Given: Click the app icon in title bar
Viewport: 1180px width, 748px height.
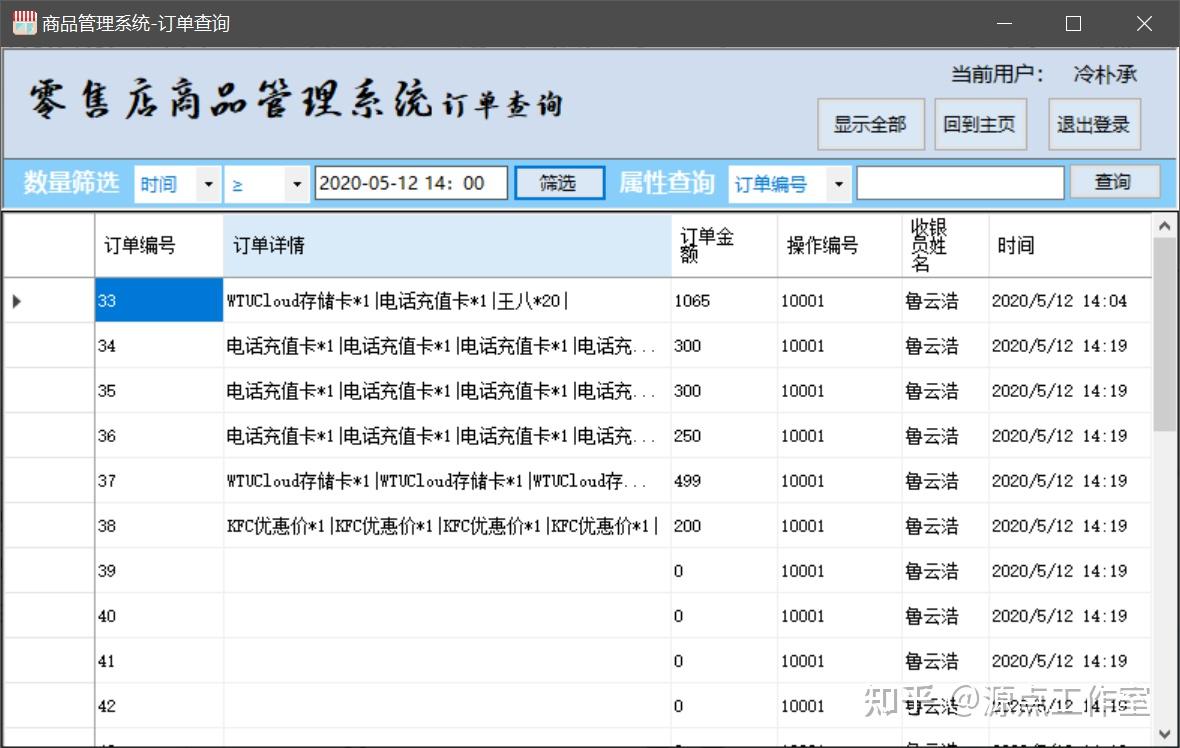Looking at the screenshot, I should click(24, 23).
